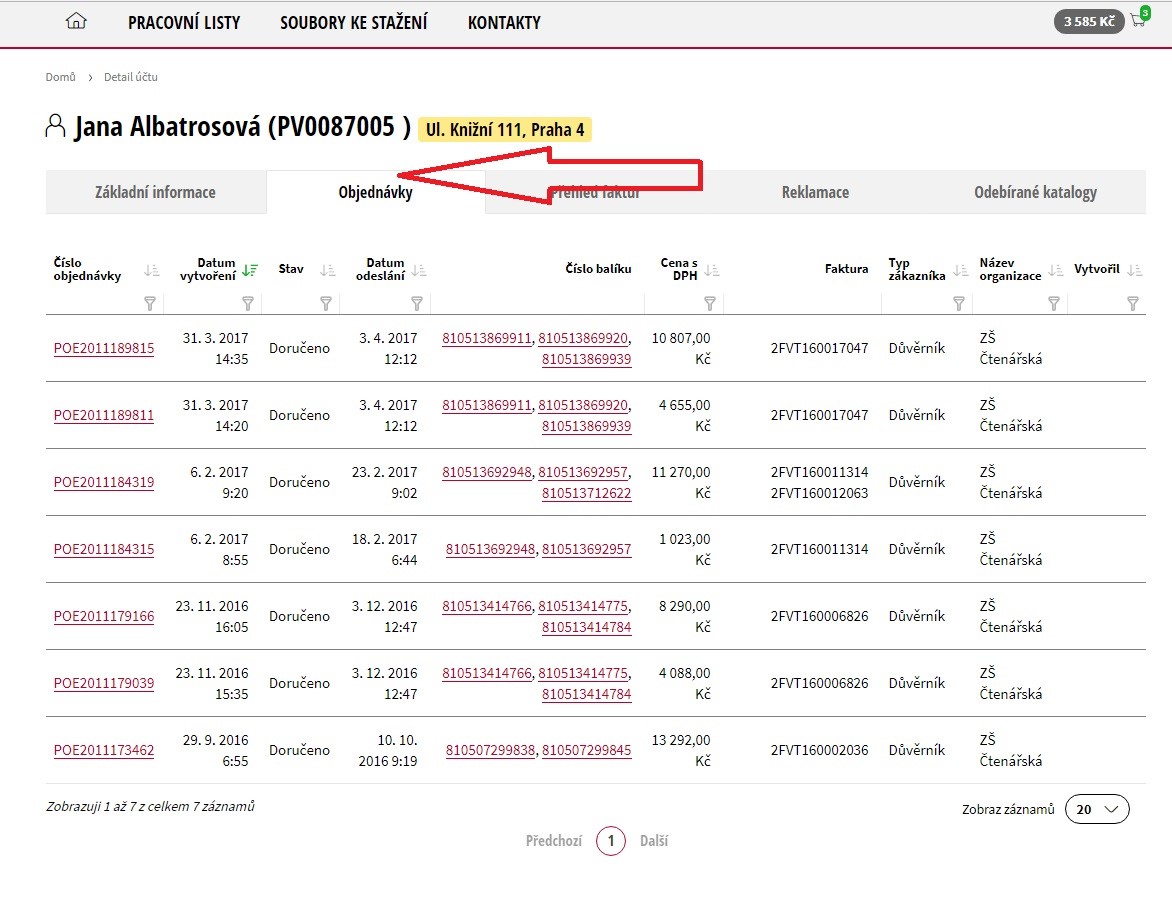The width and height of the screenshot is (1172, 915).
Task: Click sort icon next to Stav column
Action: pyautogui.click(x=327, y=270)
